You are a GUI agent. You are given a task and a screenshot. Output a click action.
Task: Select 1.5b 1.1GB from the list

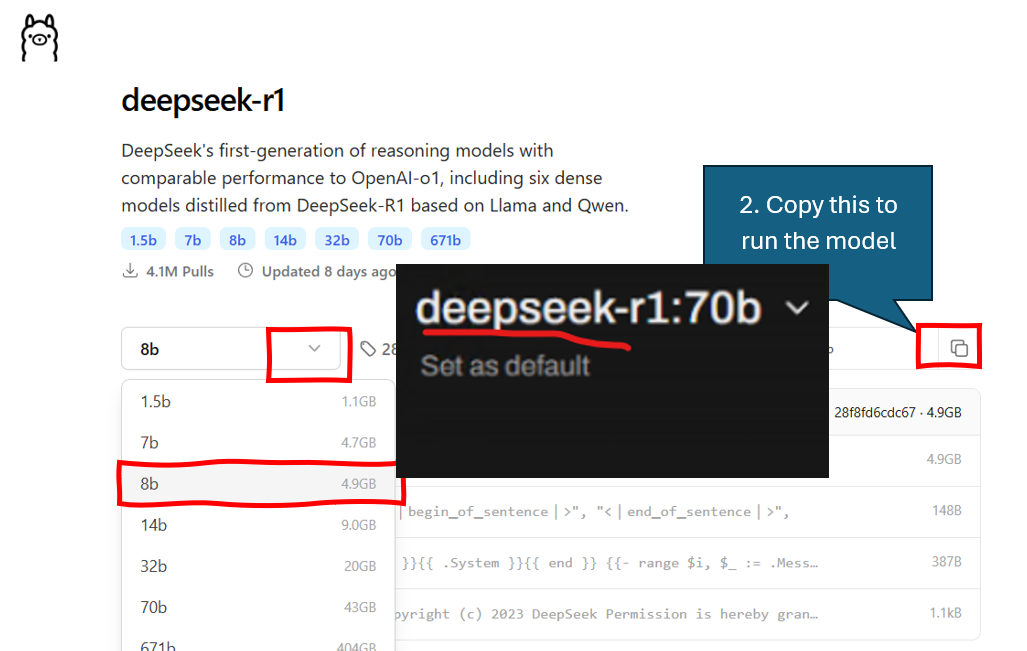pyautogui.click(x=258, y=401)
